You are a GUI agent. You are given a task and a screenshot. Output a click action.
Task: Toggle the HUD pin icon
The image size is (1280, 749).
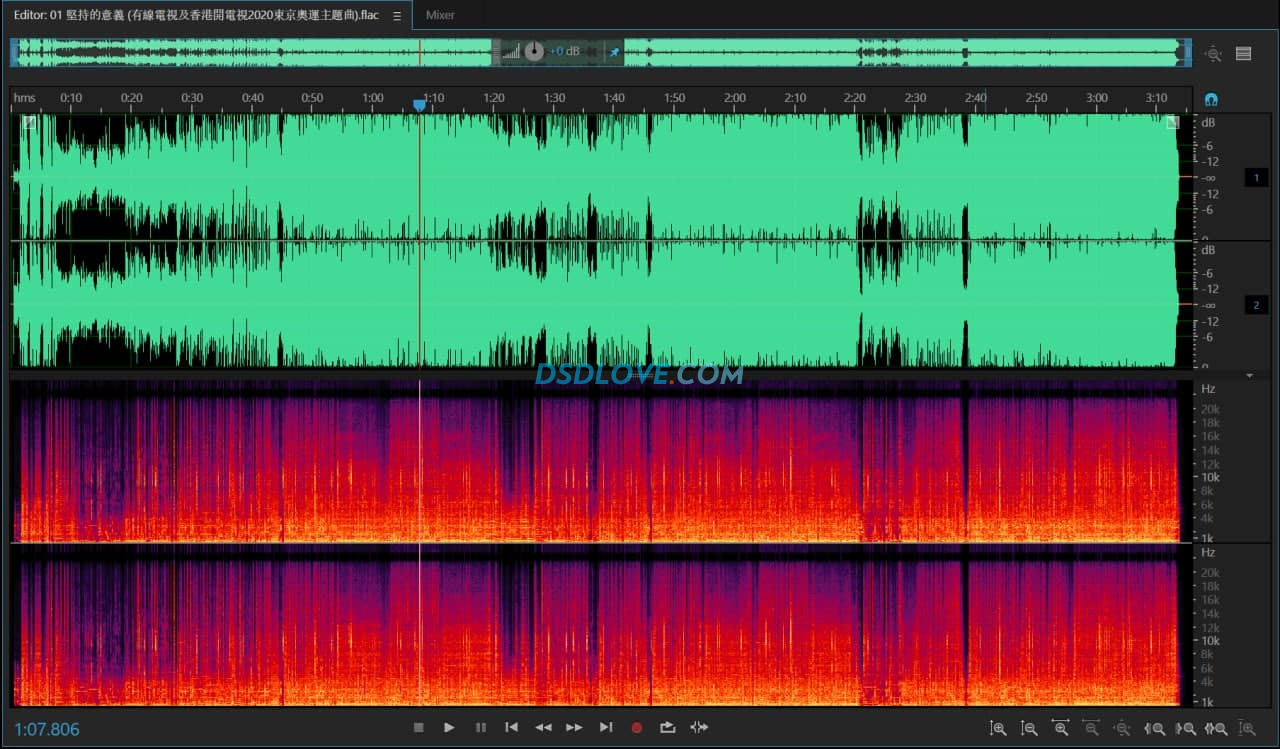pyautogui.click(x=614, y=51)
